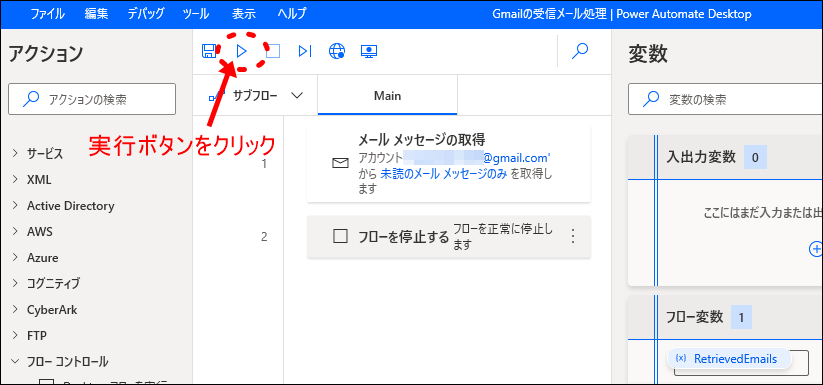Viewport: 823px width, 385px height.
Task: Open more options for フローを停止する action
Action: [573, 237]
